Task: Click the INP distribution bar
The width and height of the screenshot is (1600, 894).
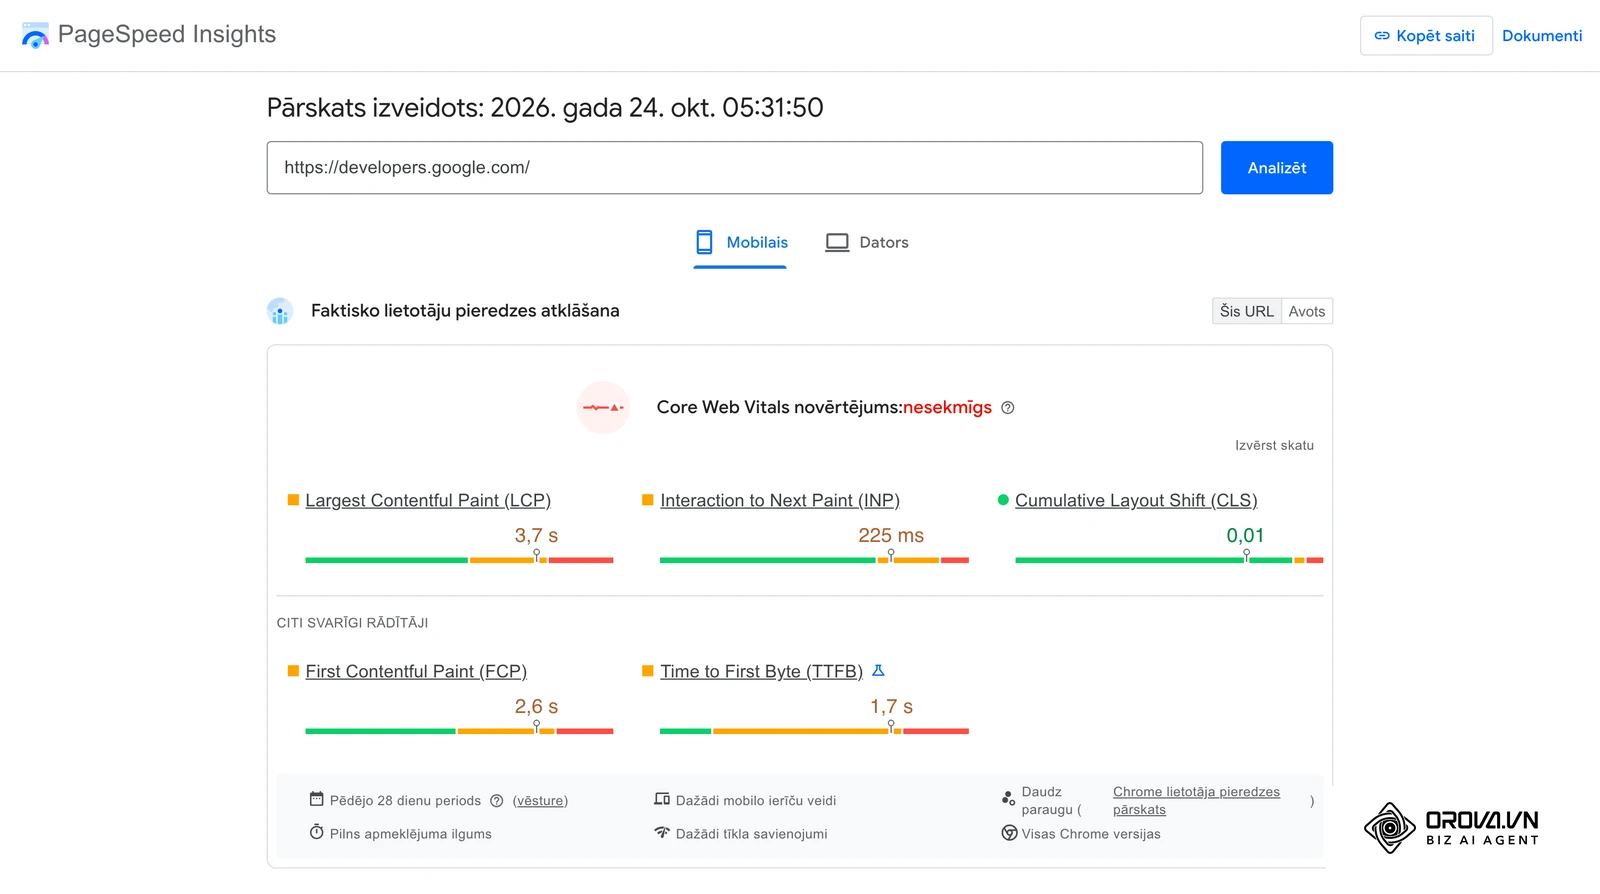Action: pyautogui.click(x=814, y=560)
